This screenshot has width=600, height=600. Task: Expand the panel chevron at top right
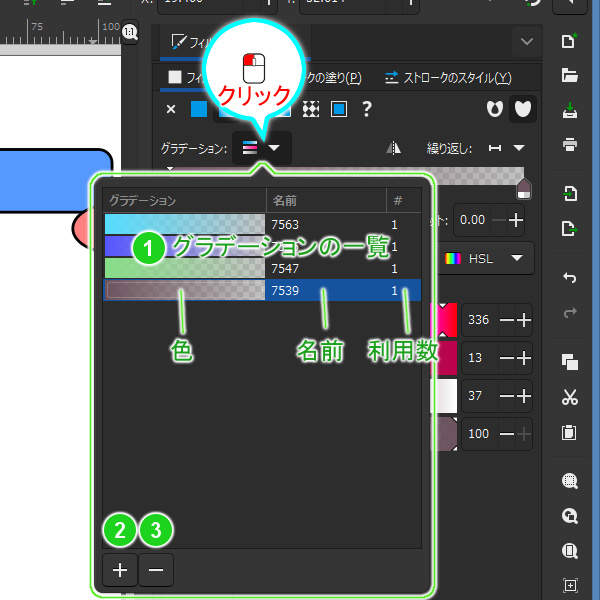click(x=527, y=41)
